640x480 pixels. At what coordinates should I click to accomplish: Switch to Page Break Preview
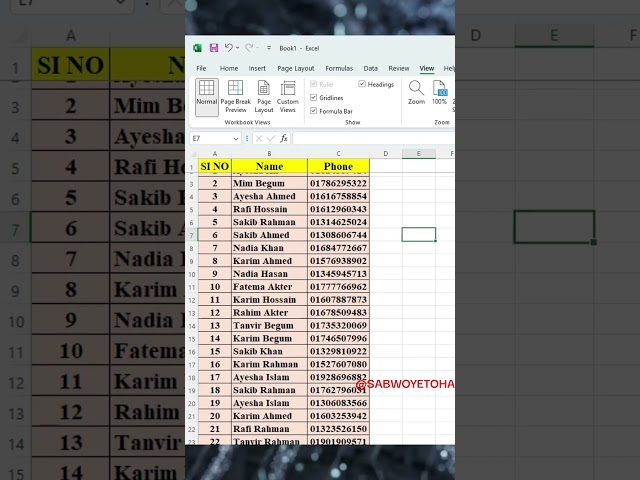(x=236, y=97)
